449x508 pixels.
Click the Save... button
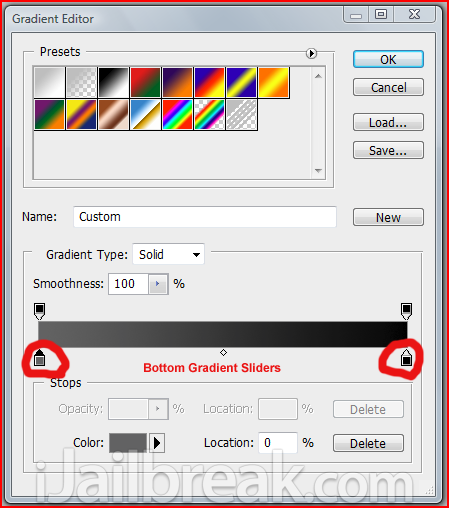pyautogui.click(x=388, y=150)
